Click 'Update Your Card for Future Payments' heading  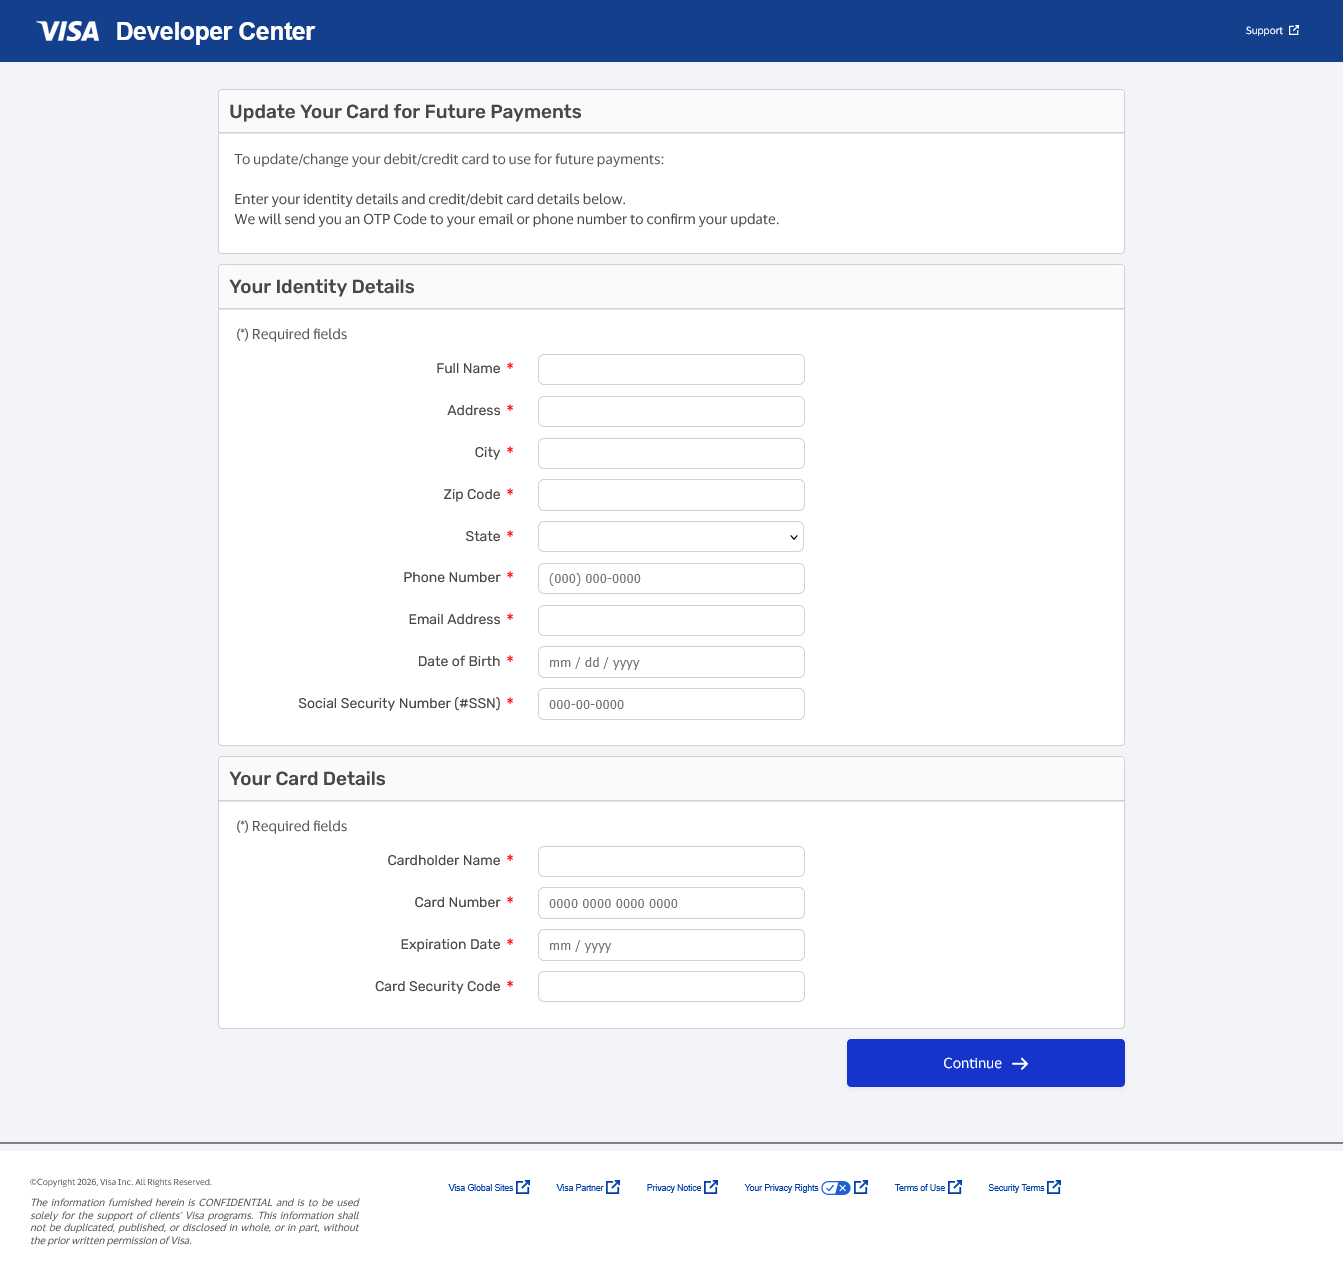click(405, 112)
